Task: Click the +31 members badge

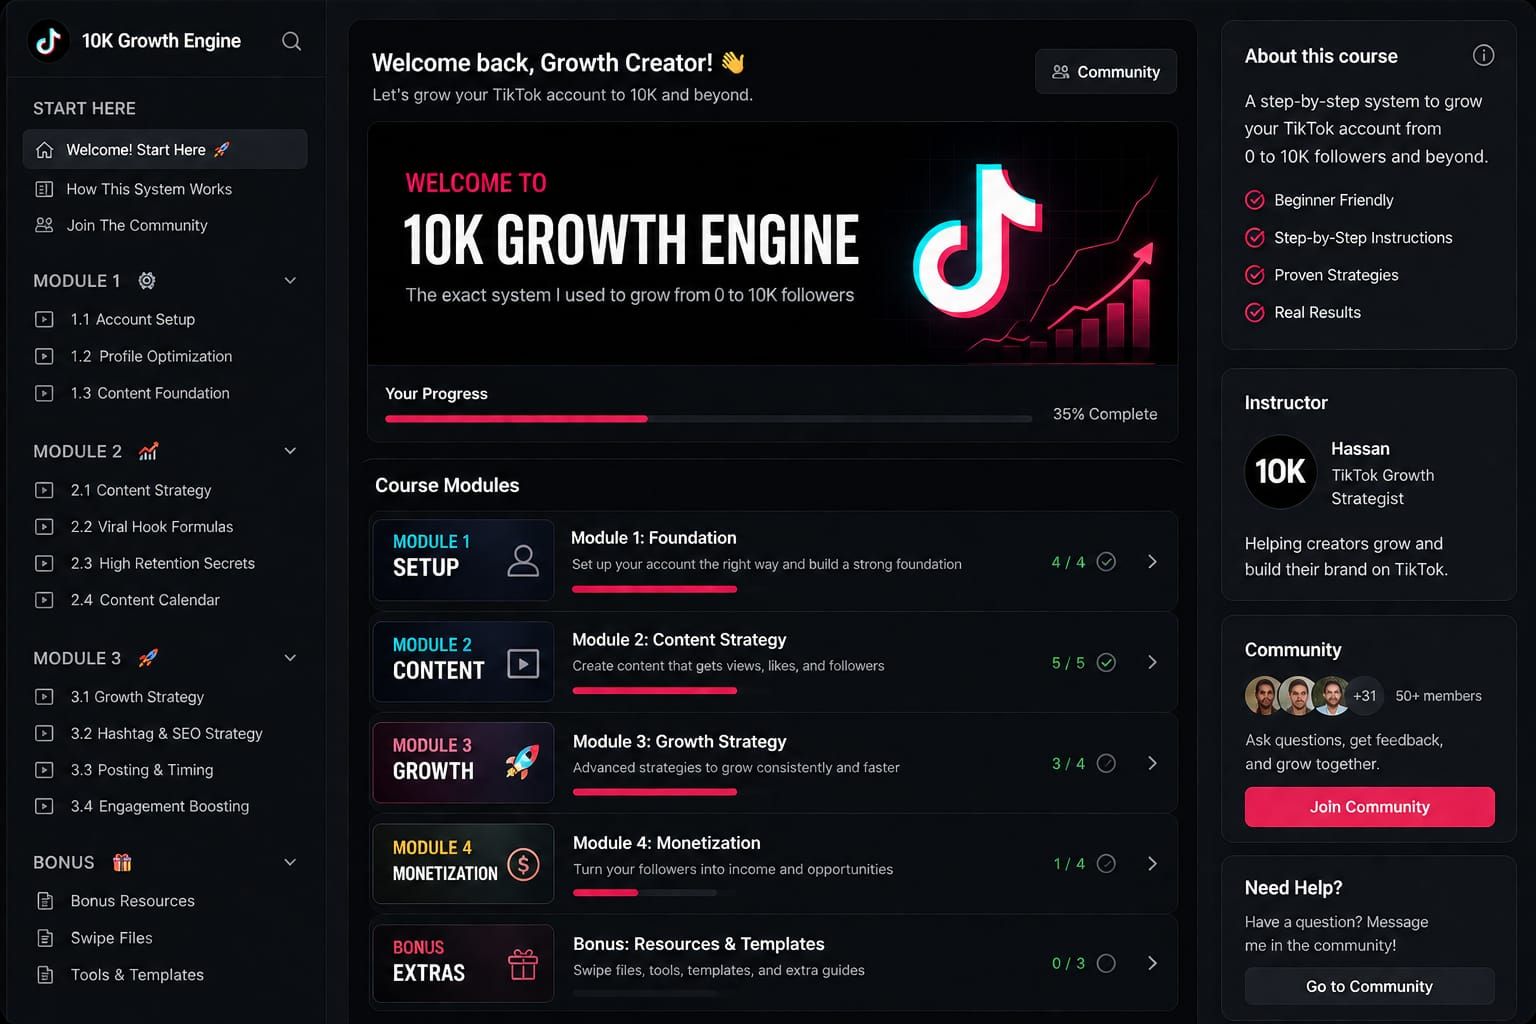Action: [x=1364, y=696]
